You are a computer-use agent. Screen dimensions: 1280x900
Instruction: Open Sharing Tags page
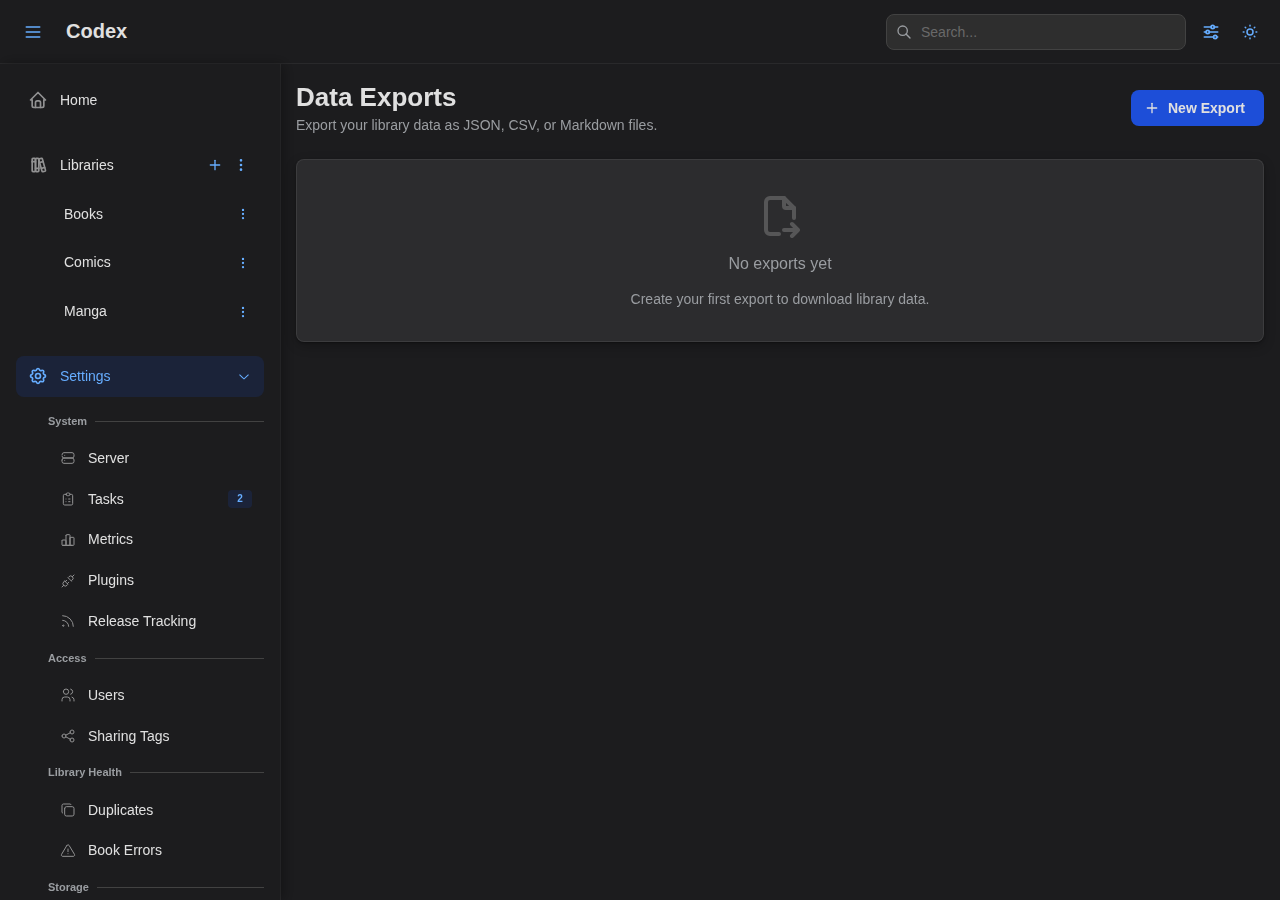(156, 736)
